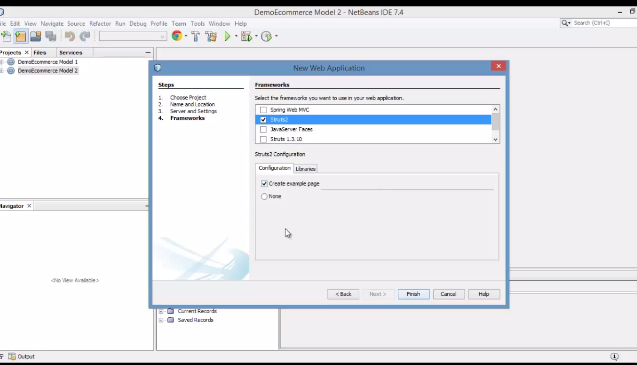The width and height of the screenshot is (637, 365).
Task: Click the New File toolbar icon
Action: tap(6, 37)
